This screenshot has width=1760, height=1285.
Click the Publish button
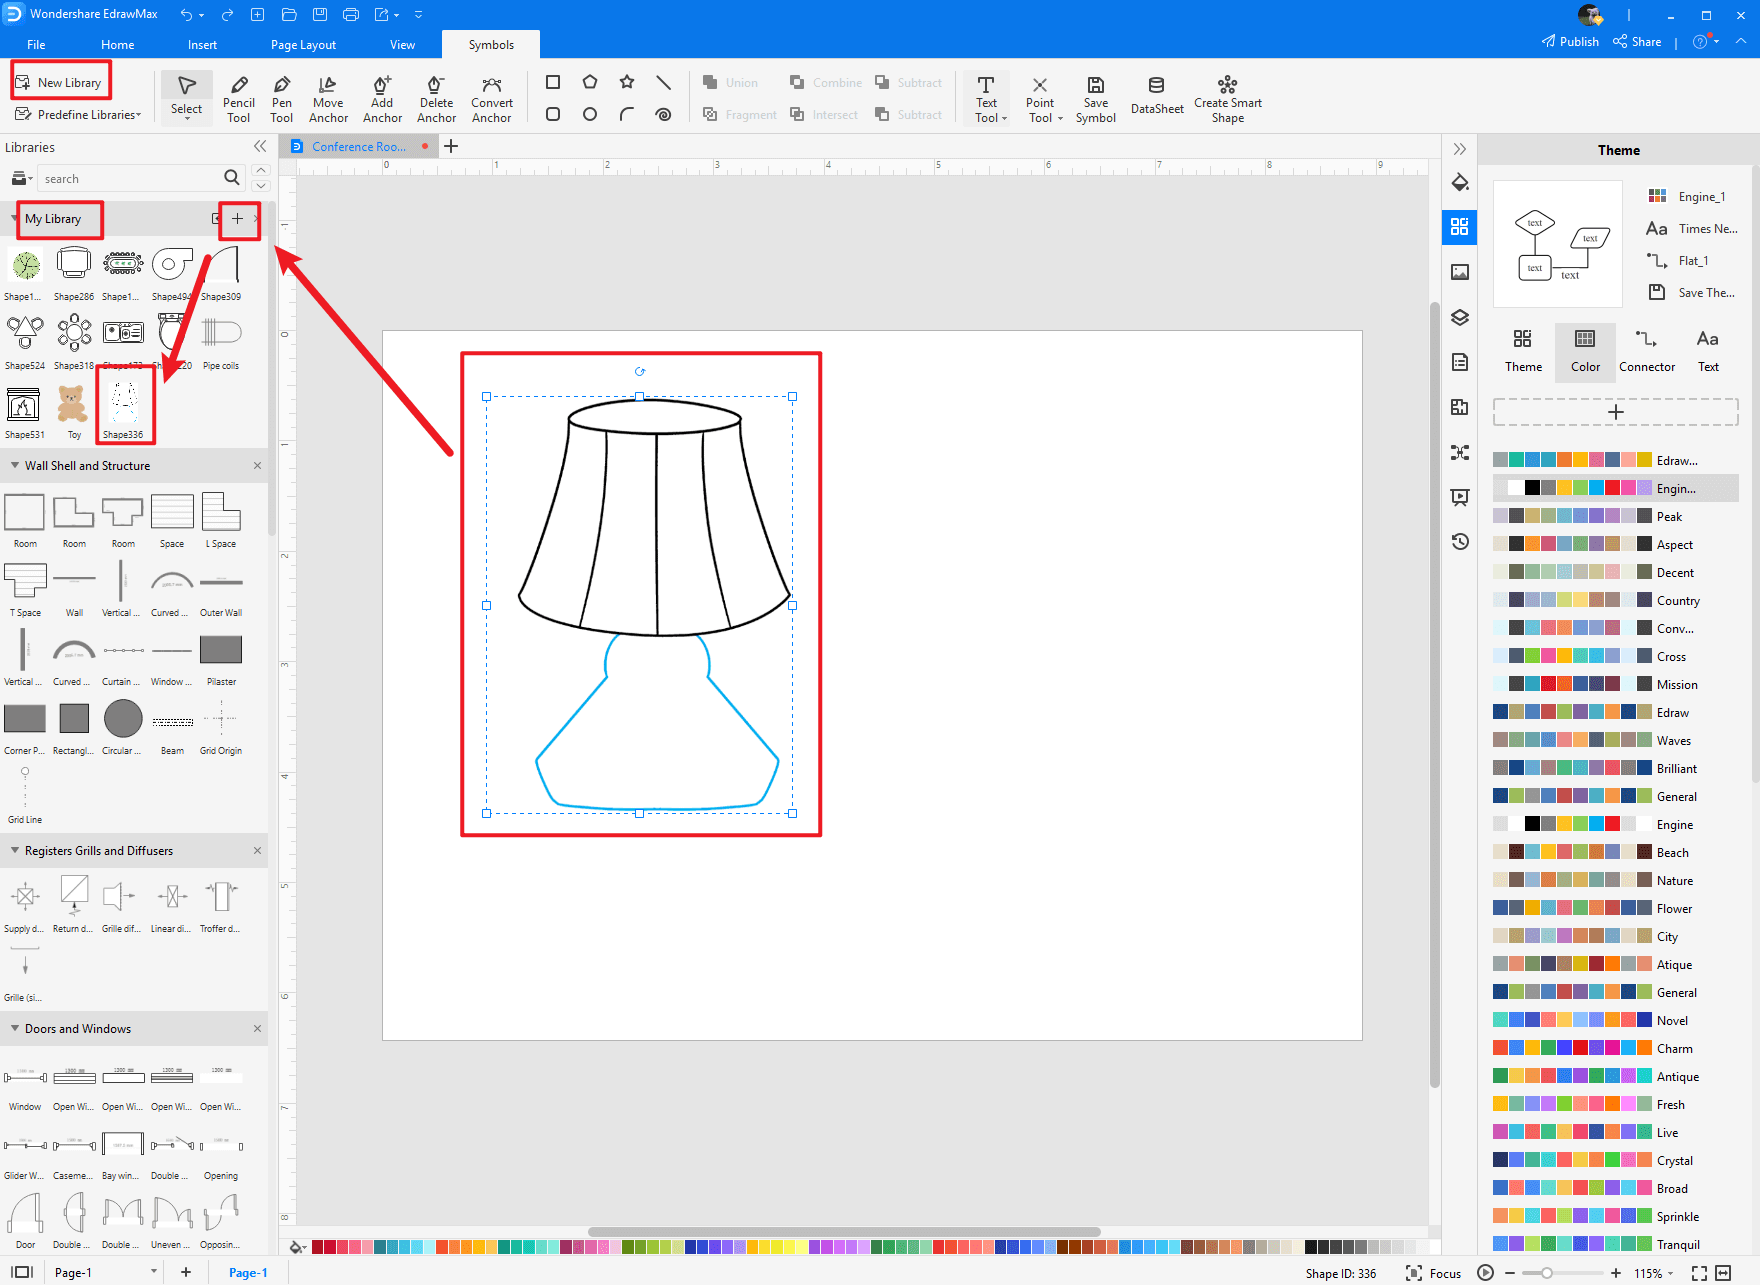click(1570, 42)
